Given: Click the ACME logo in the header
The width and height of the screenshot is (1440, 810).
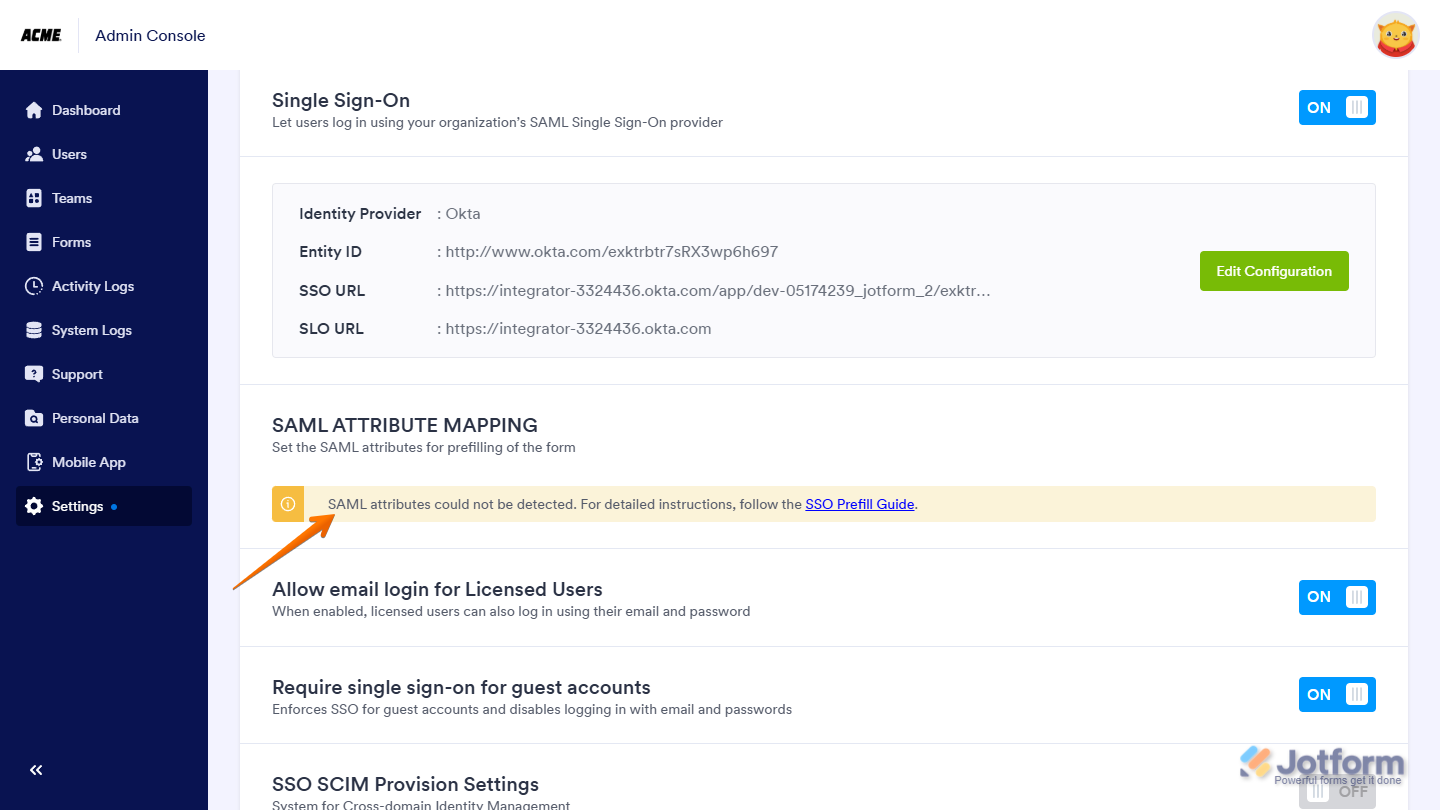Looking at the screenshot, I should pos(41,34).
